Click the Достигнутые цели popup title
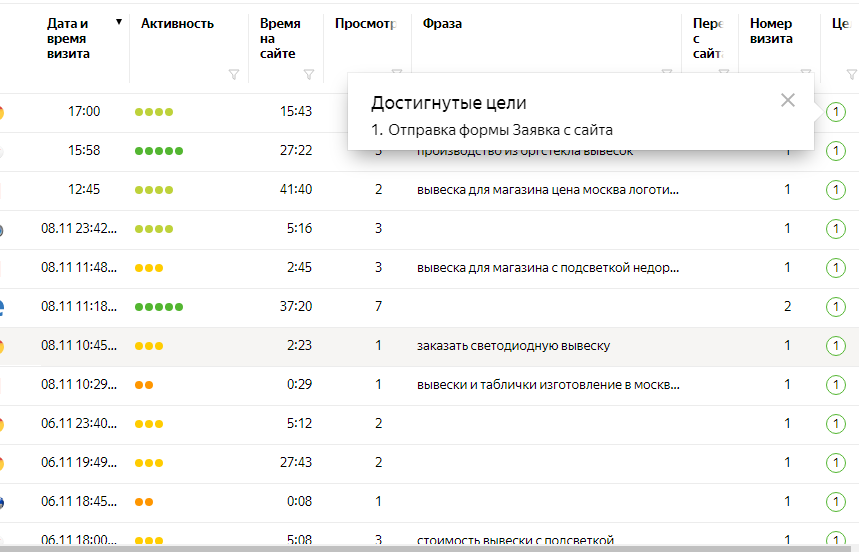 449,103
